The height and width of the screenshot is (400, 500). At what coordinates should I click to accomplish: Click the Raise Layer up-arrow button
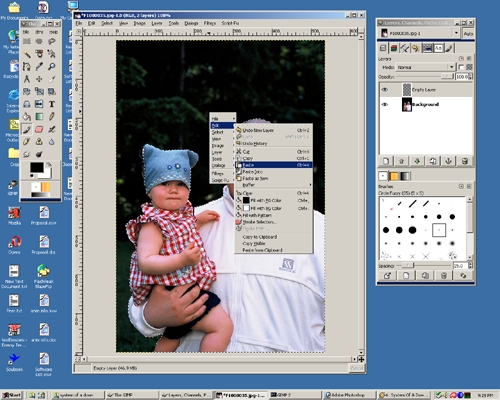(401, 161)
